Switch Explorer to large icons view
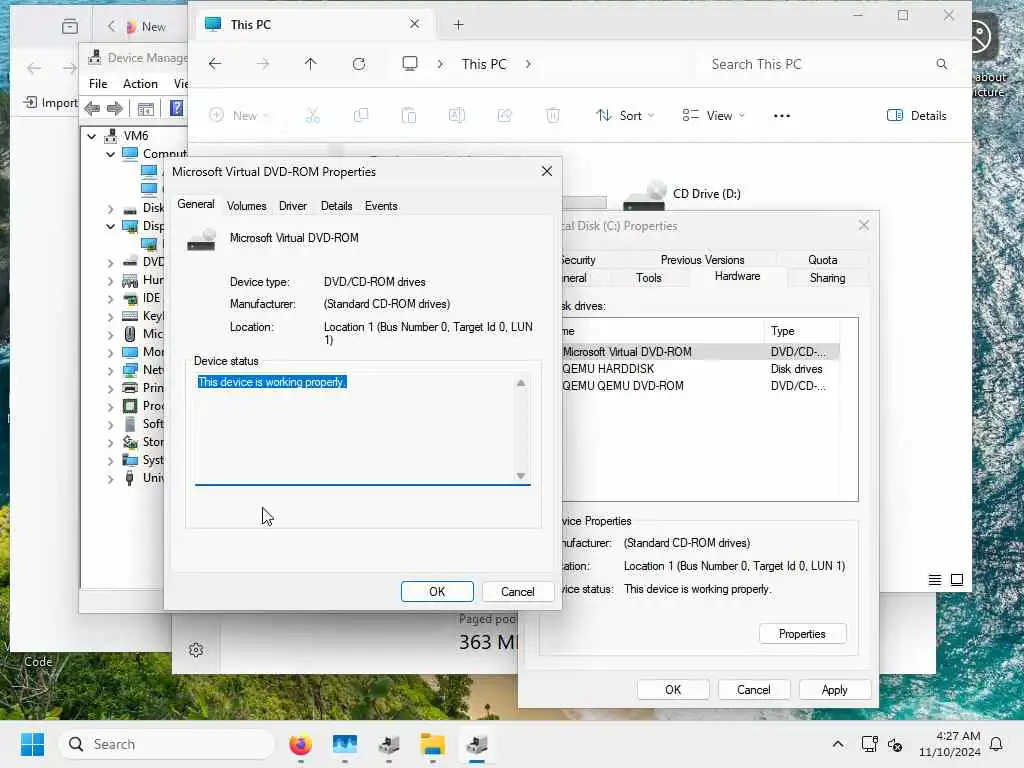Image resolution: width=1024 pixels, height=768 pixels. click(x=957, y=580)
